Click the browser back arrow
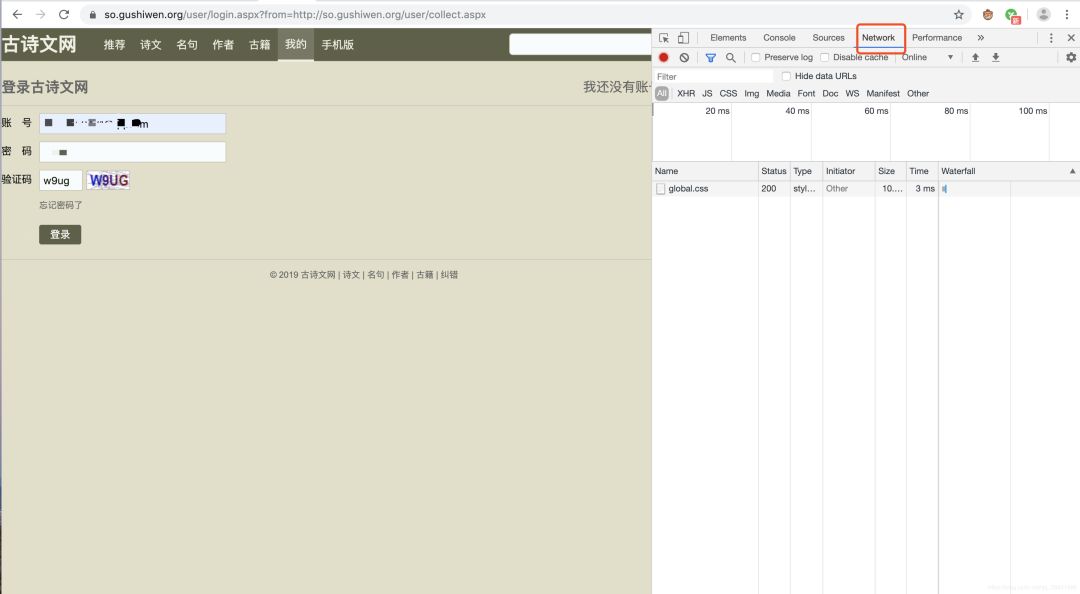Screen dimensions: 1080x594 point(17,14)
